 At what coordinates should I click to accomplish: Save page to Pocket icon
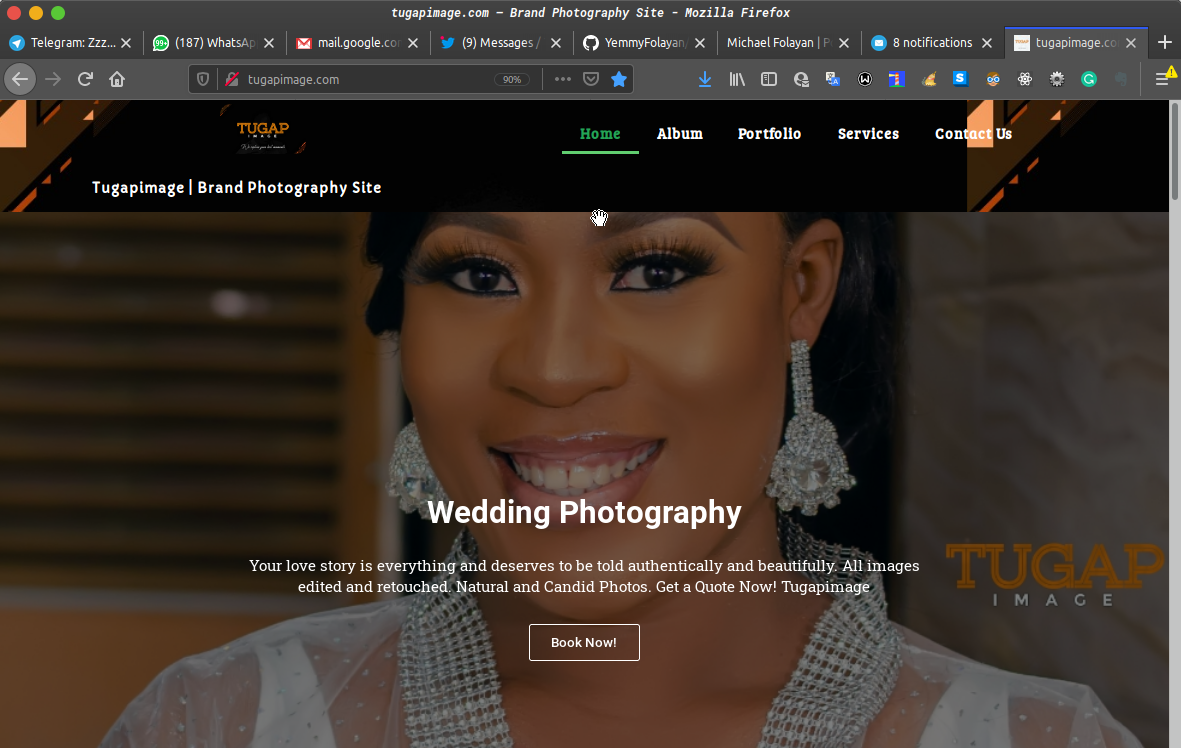point(591,79)
